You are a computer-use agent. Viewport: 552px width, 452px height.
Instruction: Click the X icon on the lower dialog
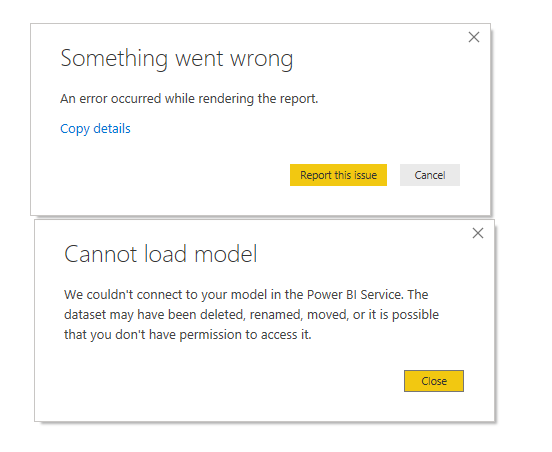click(x=478, y=233)
